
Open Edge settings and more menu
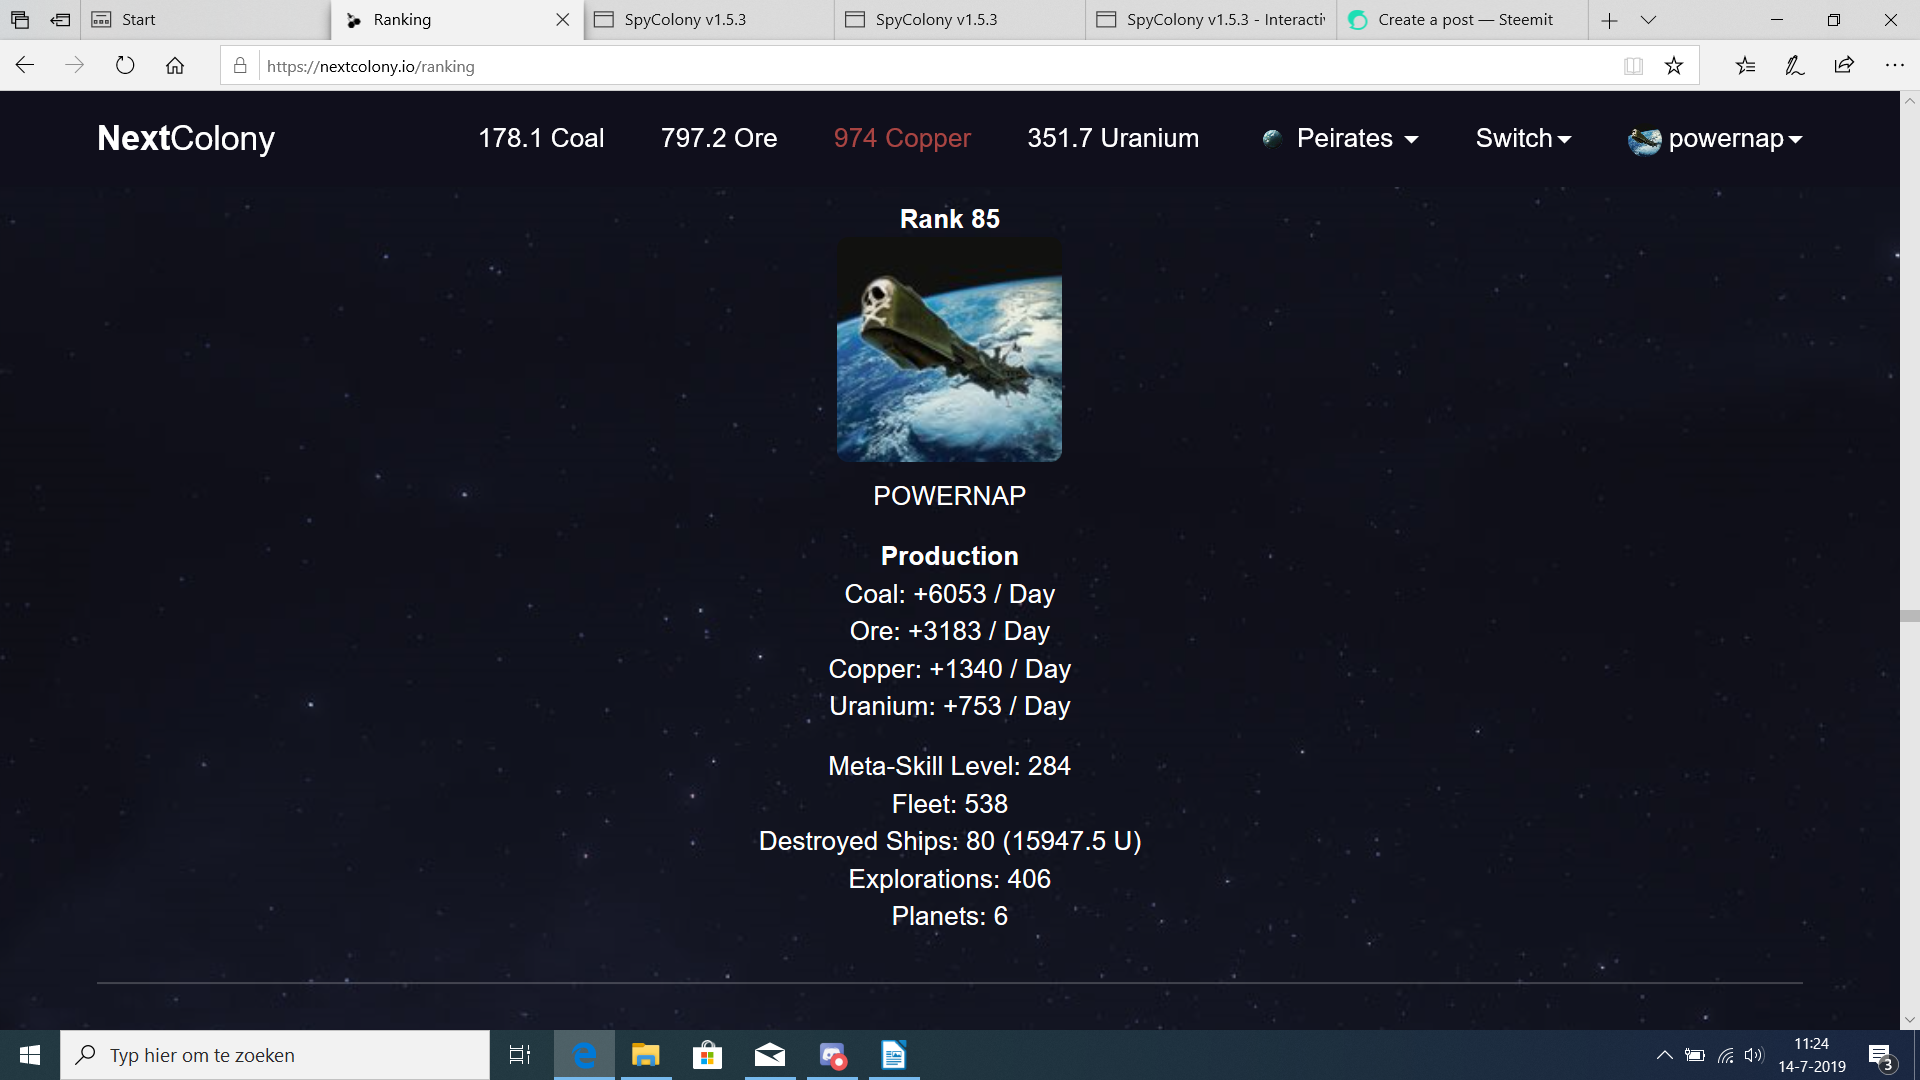click(1894, 66)
